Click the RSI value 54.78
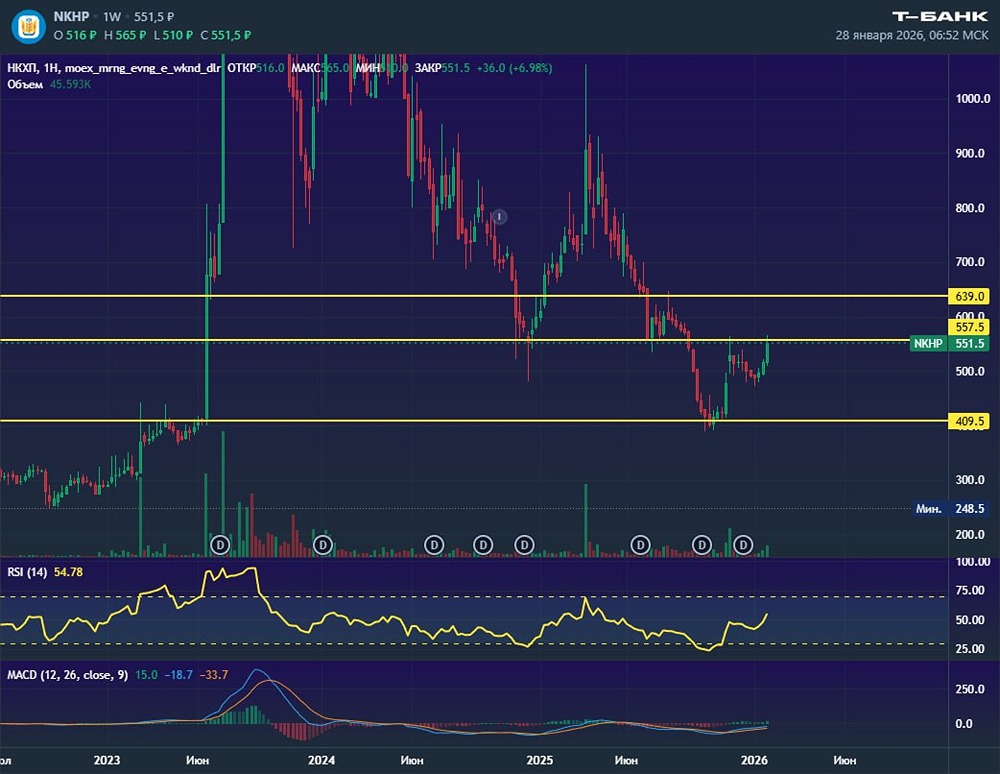This screenshot has height=774, width=1000. 68,573
